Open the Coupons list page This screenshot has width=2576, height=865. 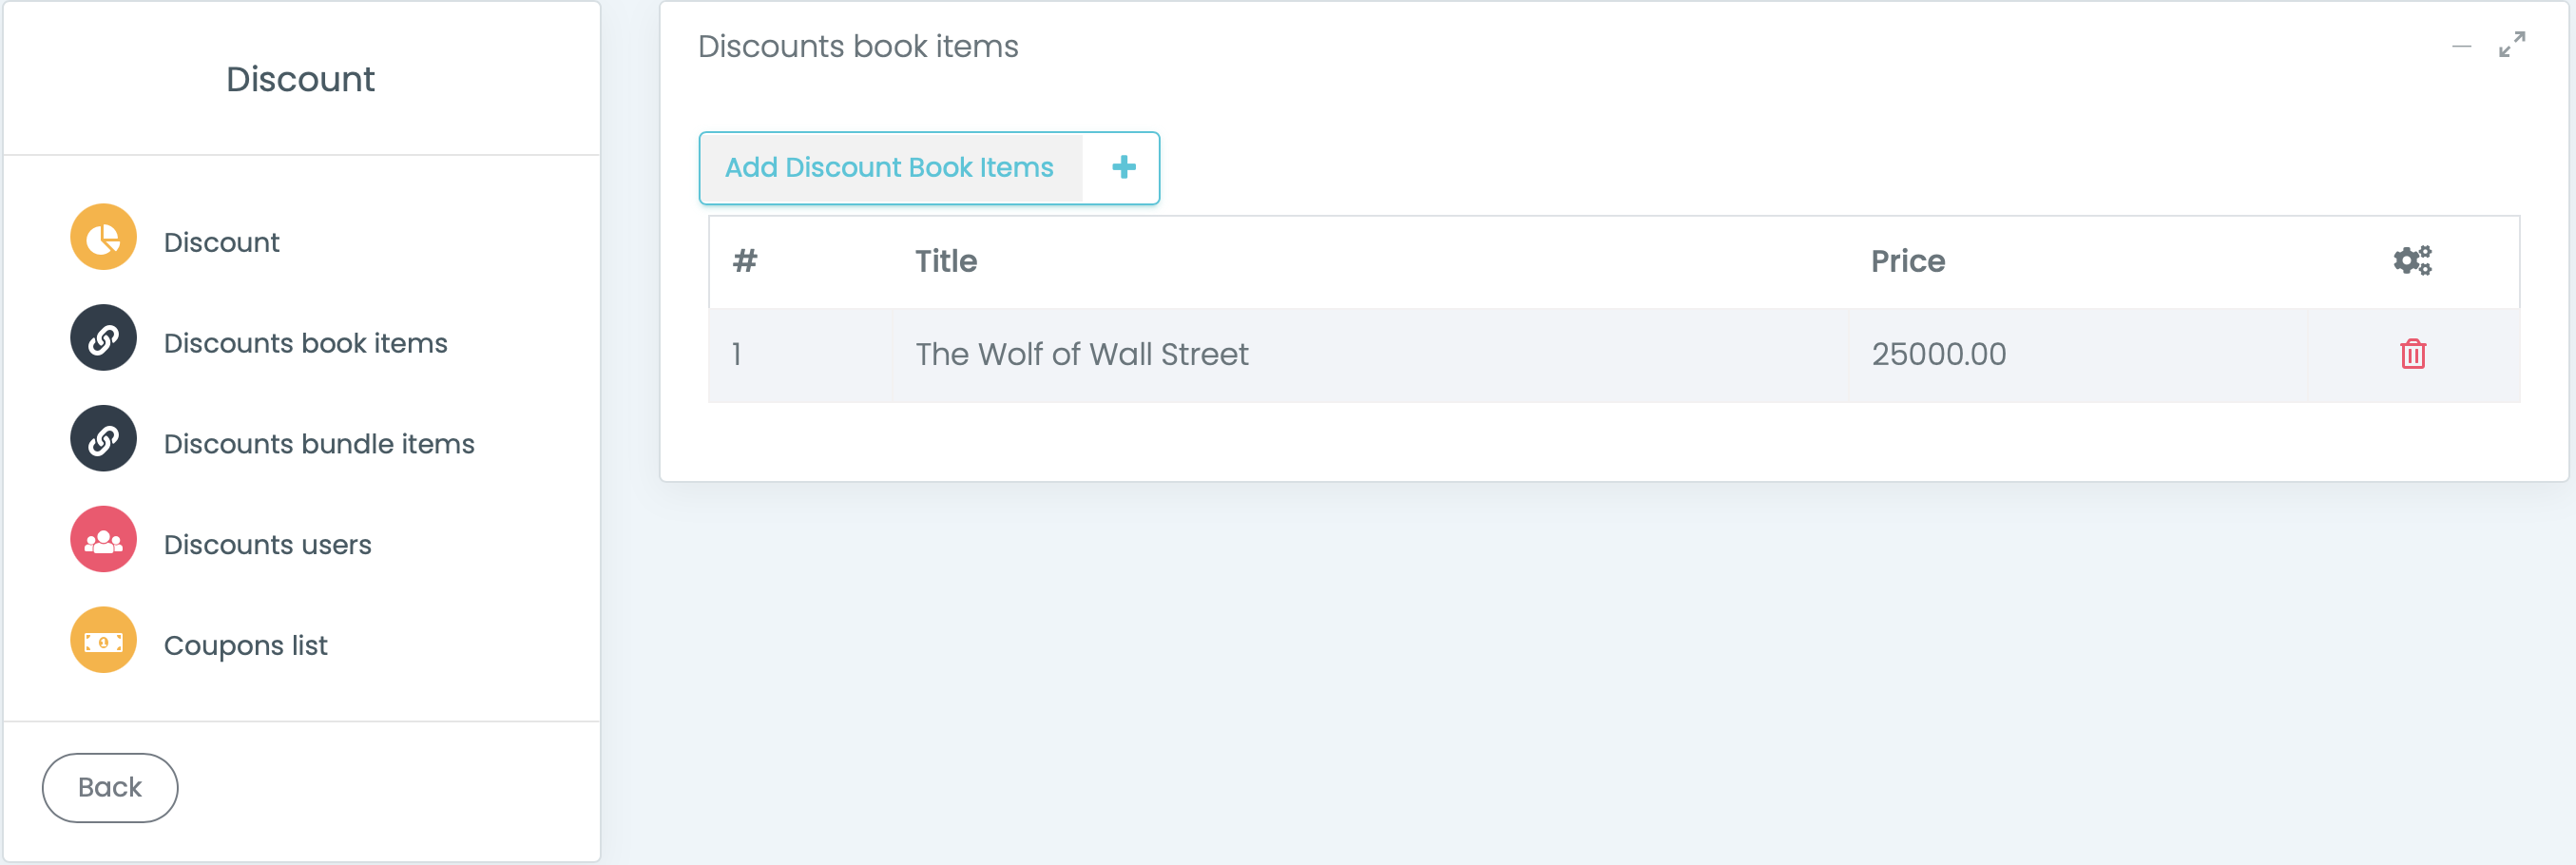[245, 647]
